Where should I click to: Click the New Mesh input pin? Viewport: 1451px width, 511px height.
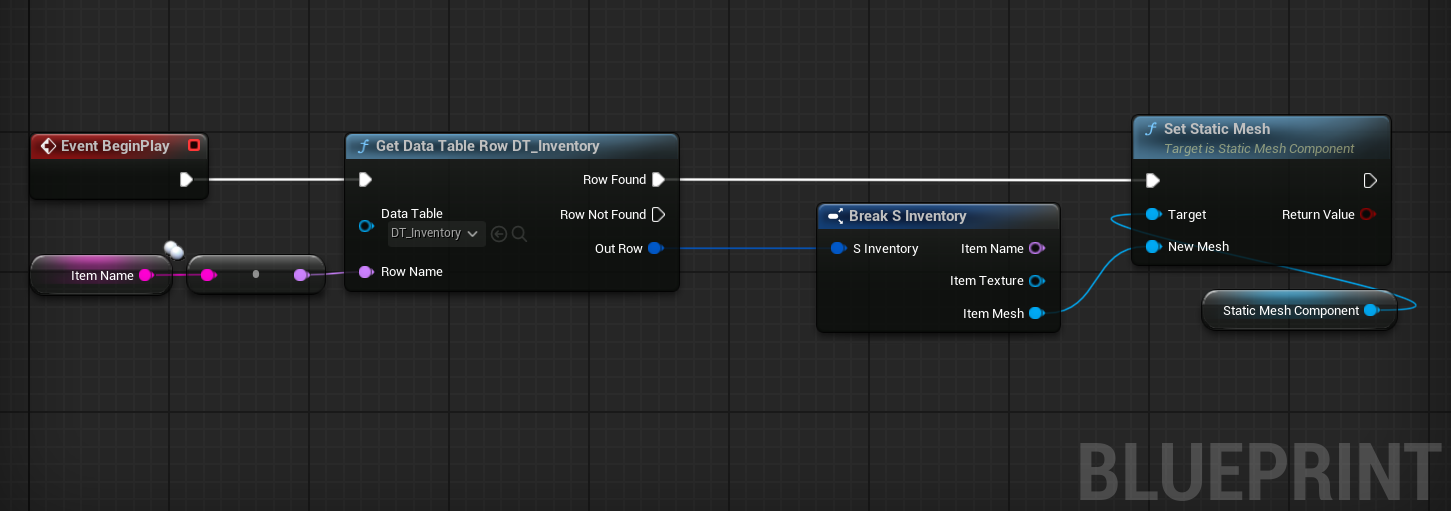[x=1152, y=246]
